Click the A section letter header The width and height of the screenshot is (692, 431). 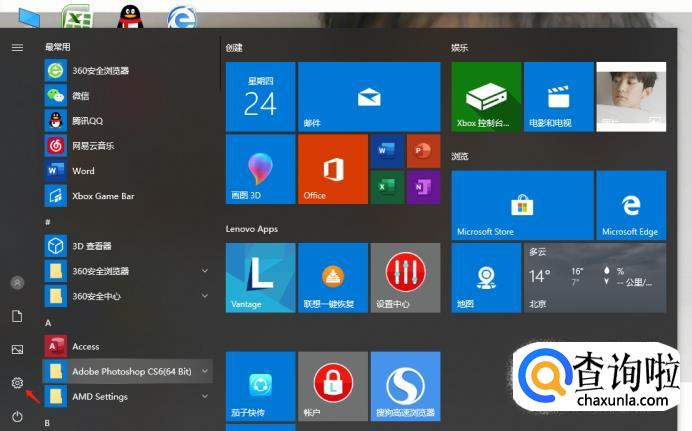click(48, 323)
